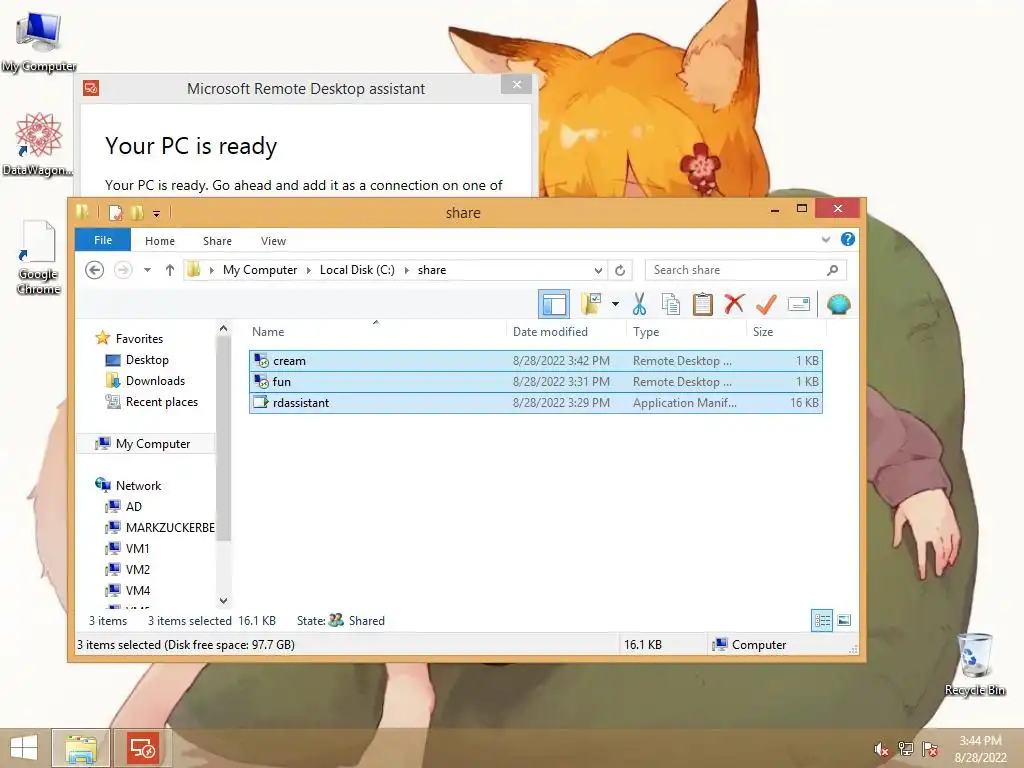Click Favorites in the navigation pane
The image size is (1024, 768).
139,338
